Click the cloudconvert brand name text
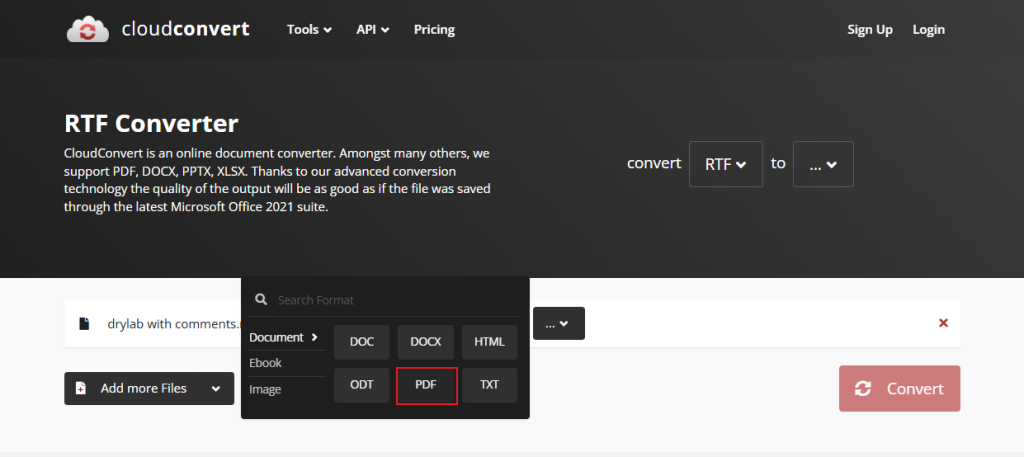Image resolution: width=1024 pixels, height=457 pixels. (185, 29)
